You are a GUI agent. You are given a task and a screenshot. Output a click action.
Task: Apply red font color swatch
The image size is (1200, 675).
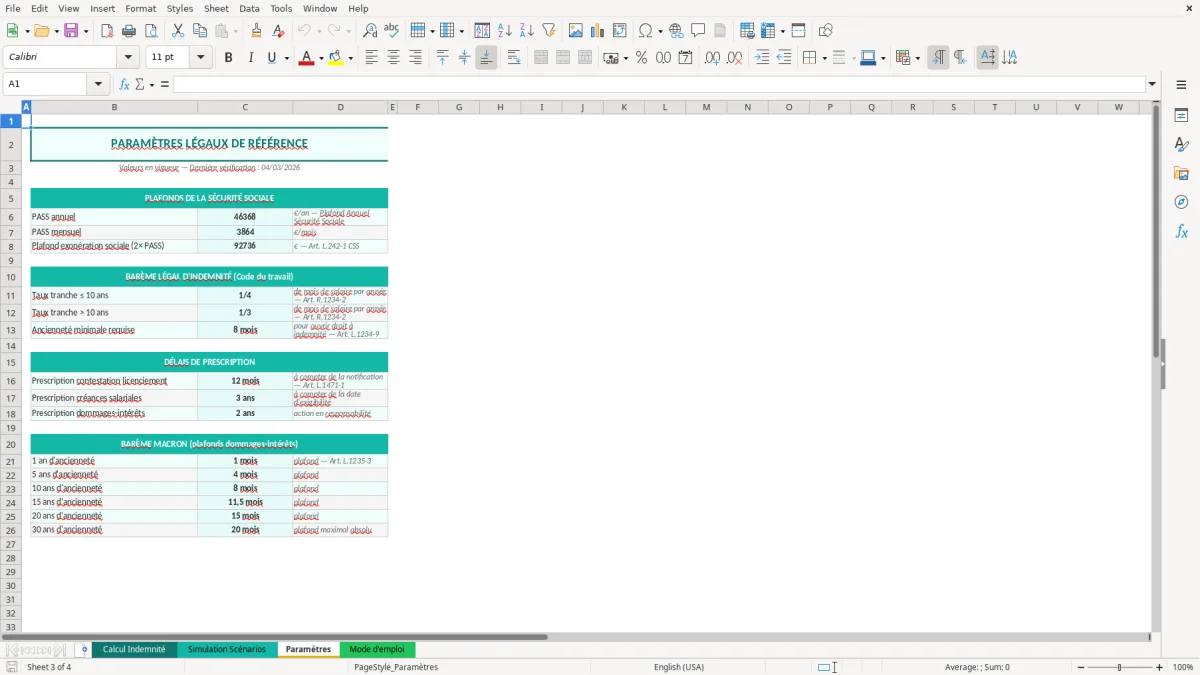305,58
